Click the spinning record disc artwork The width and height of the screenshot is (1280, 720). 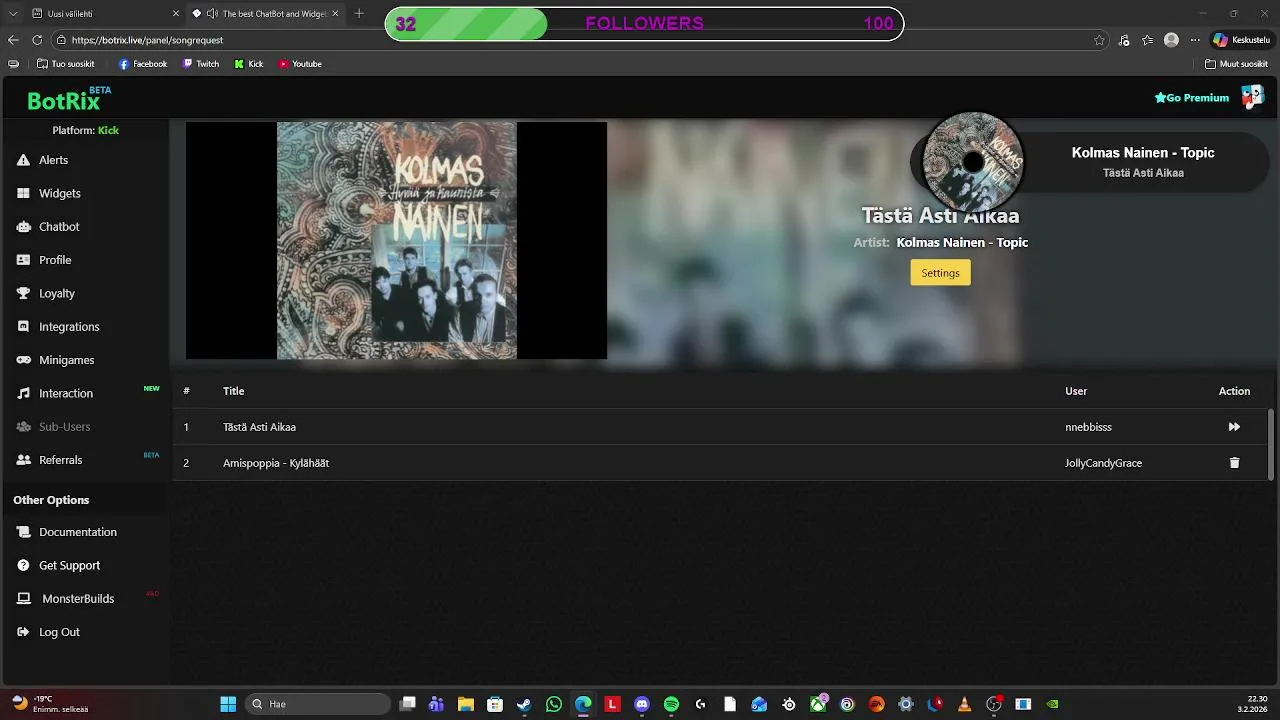click(x=973, y=162)
